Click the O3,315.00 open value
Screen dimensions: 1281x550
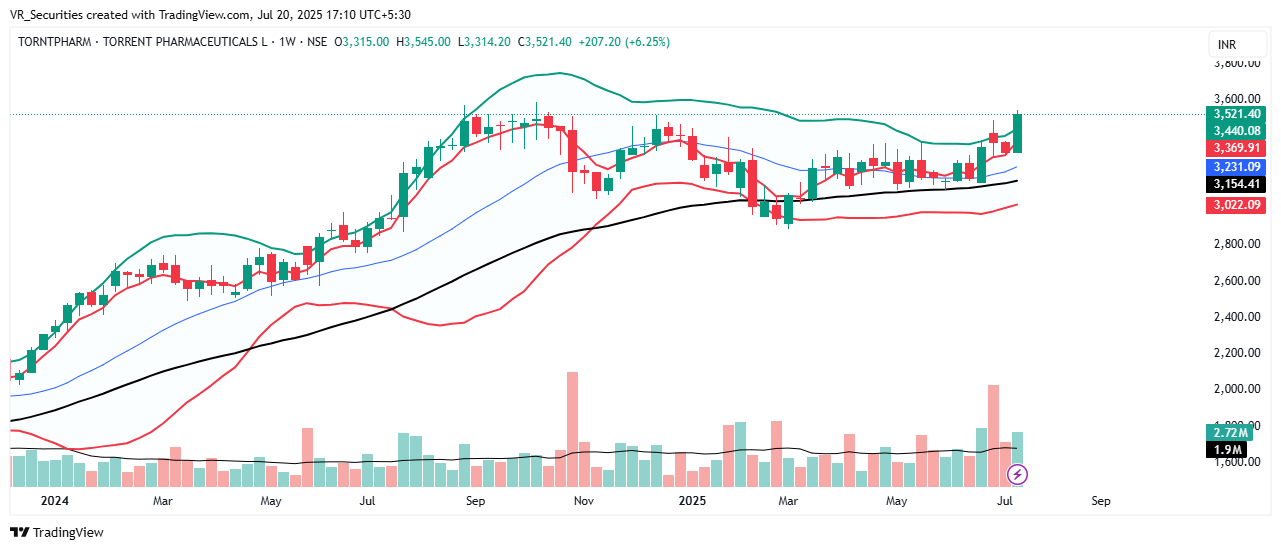coord(361,42)
